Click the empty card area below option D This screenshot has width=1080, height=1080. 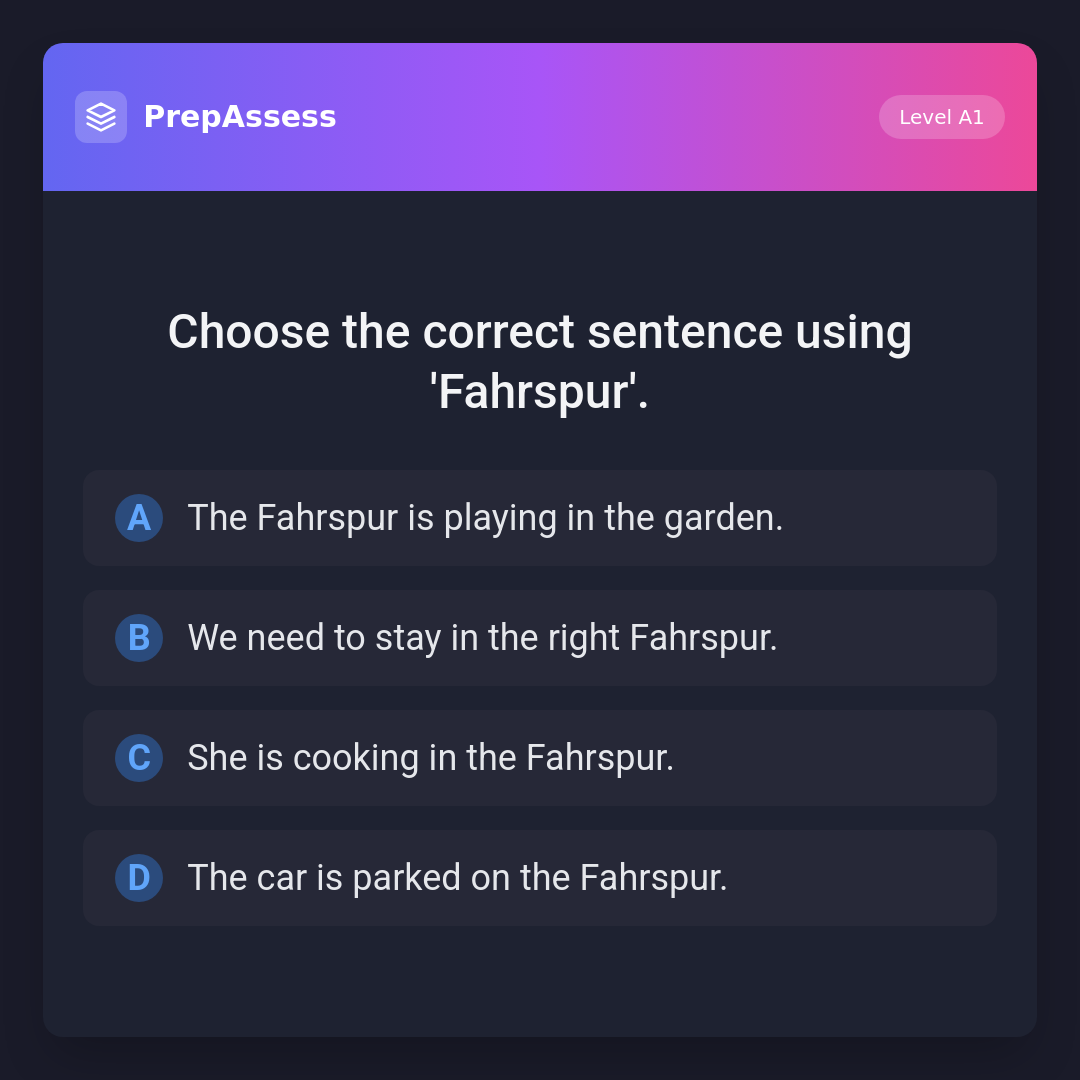point(540,980)
